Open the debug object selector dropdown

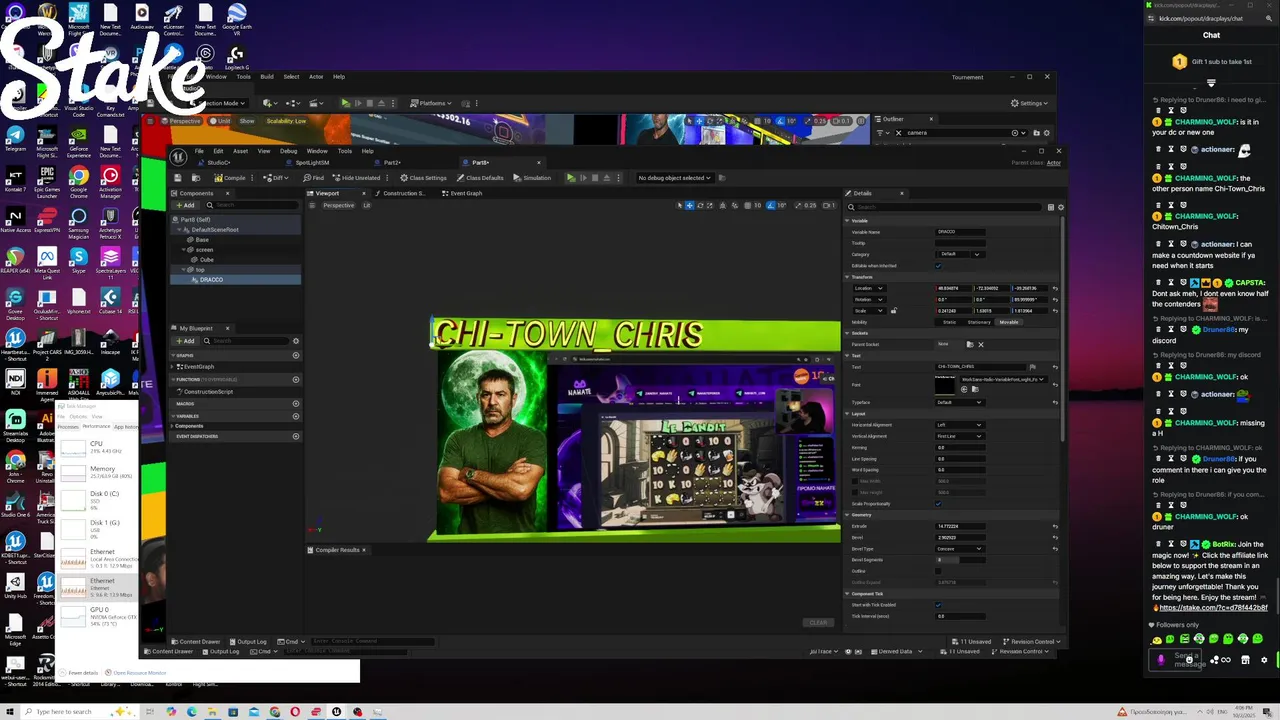(675, 178)
